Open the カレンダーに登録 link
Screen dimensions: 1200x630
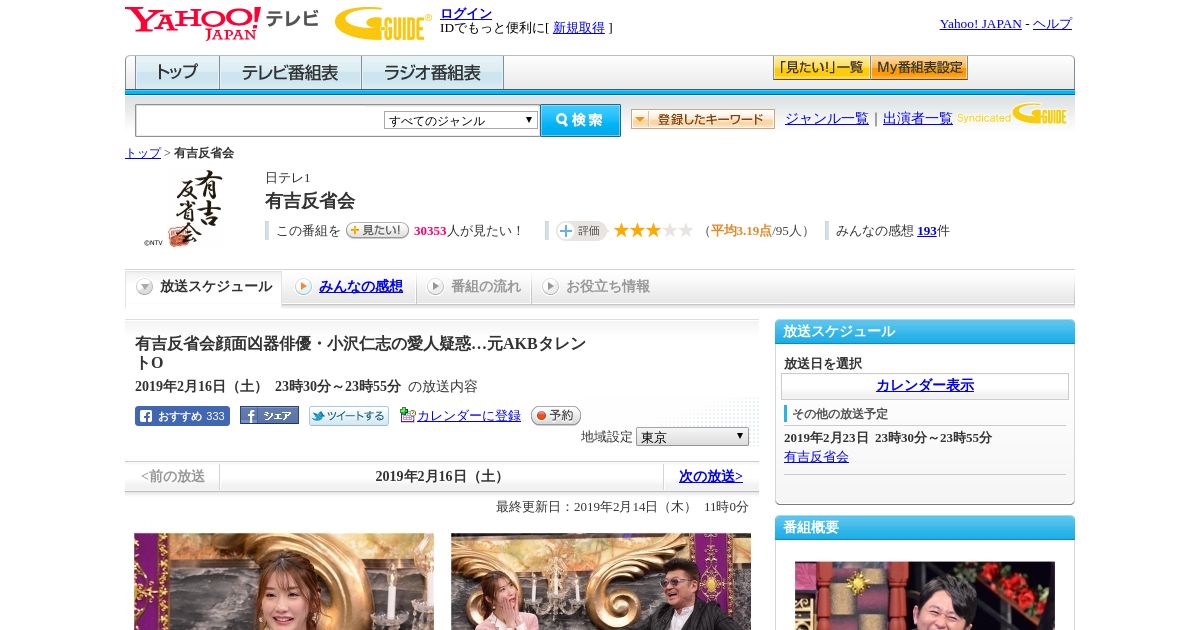click(x=469, y=416)
